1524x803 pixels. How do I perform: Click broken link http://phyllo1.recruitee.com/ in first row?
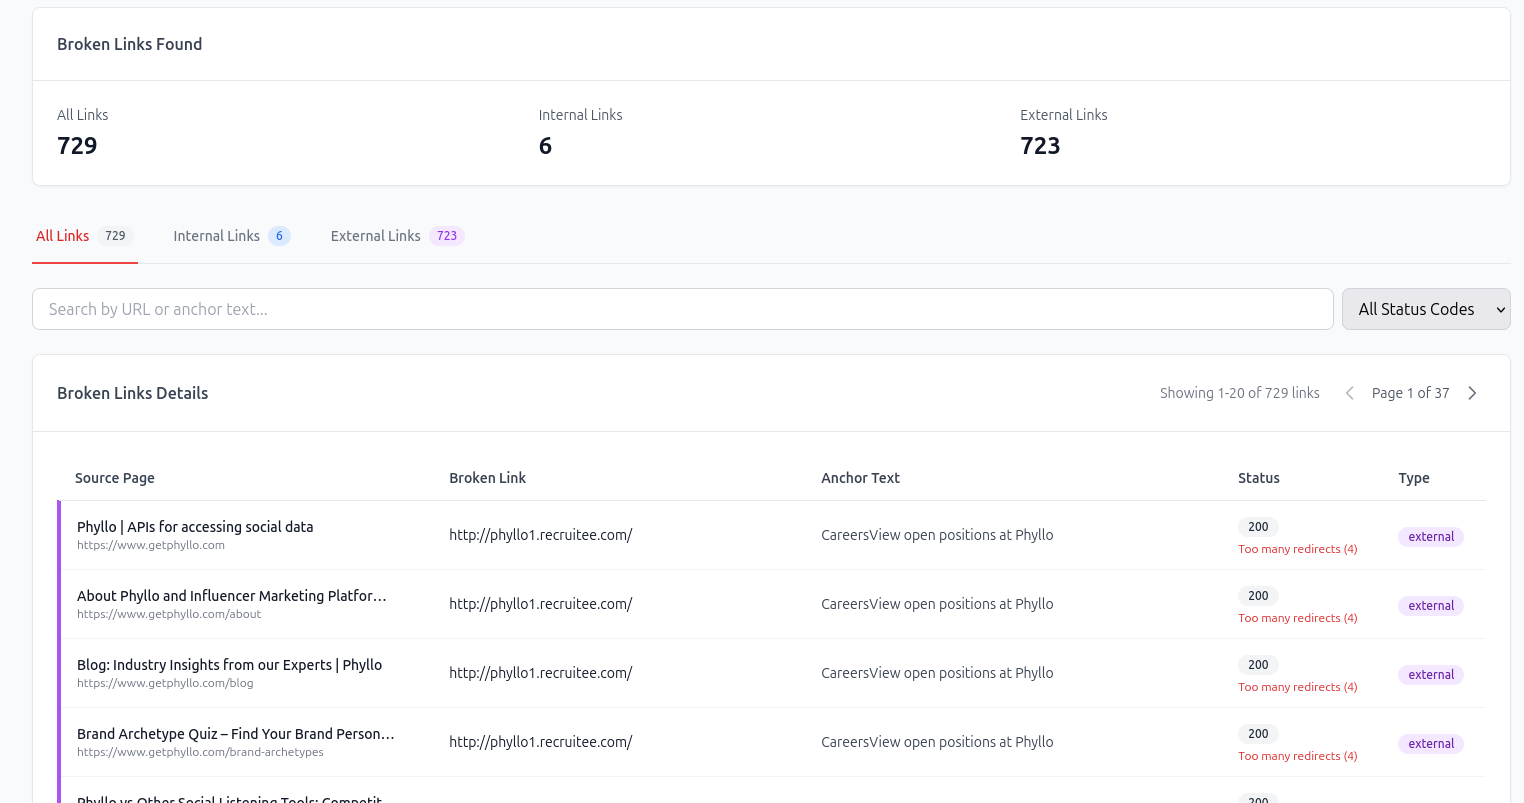[x=540, y=535]
